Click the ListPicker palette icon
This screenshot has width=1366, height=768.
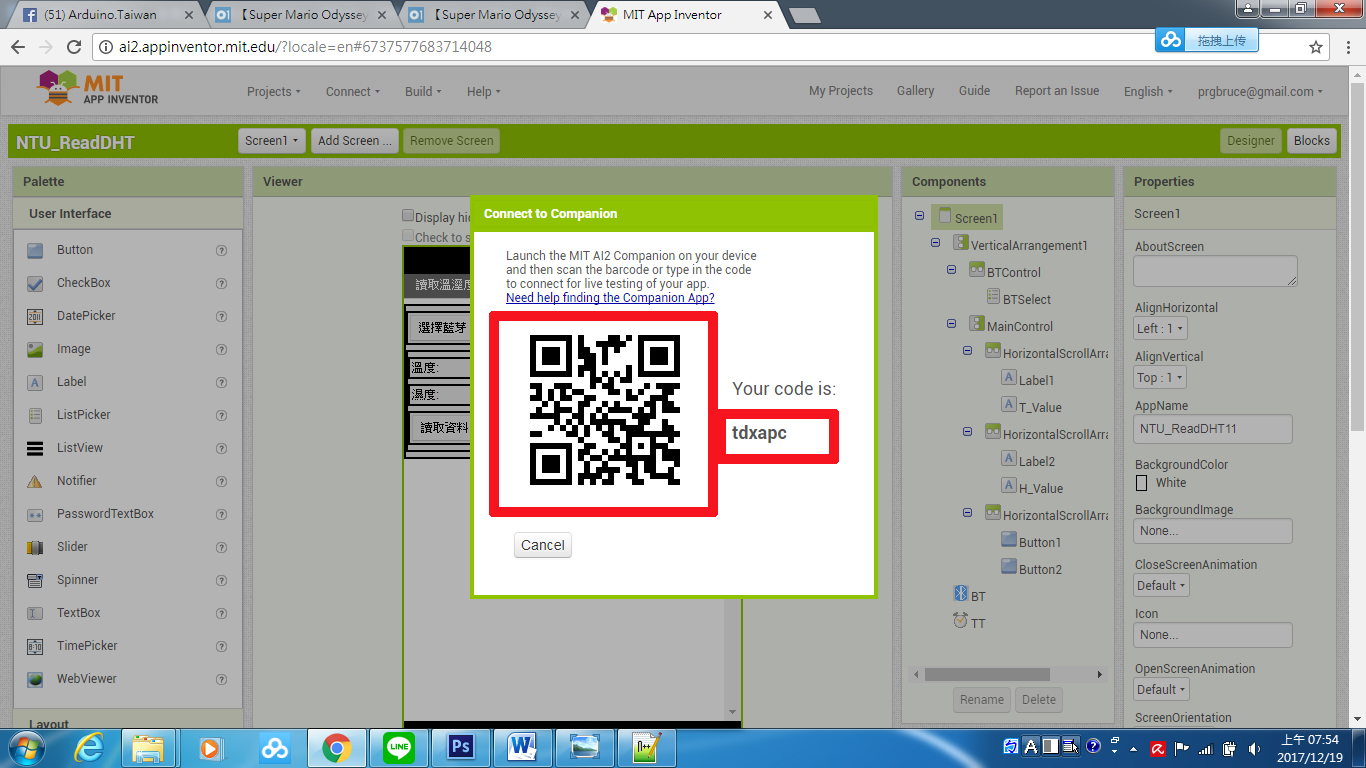tap(35, 415)
